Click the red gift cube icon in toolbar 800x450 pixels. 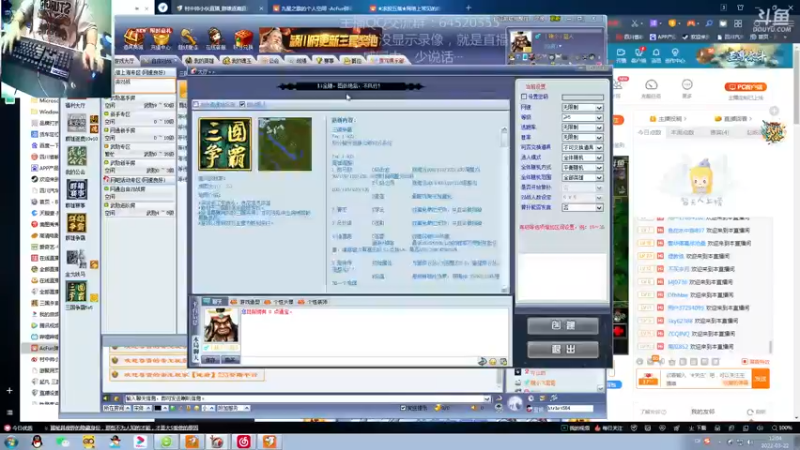[243, 38]
